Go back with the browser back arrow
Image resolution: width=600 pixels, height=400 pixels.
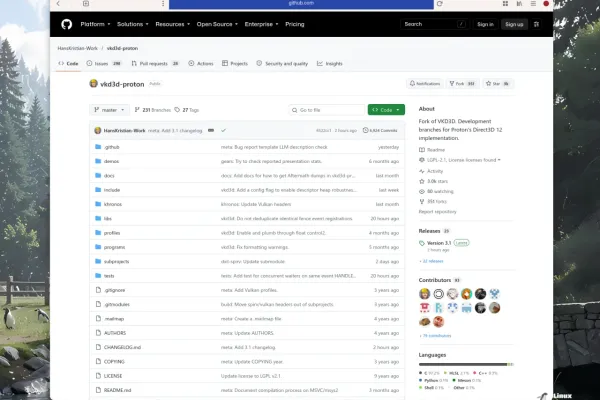pyautogui.click(x=58, y=3)
